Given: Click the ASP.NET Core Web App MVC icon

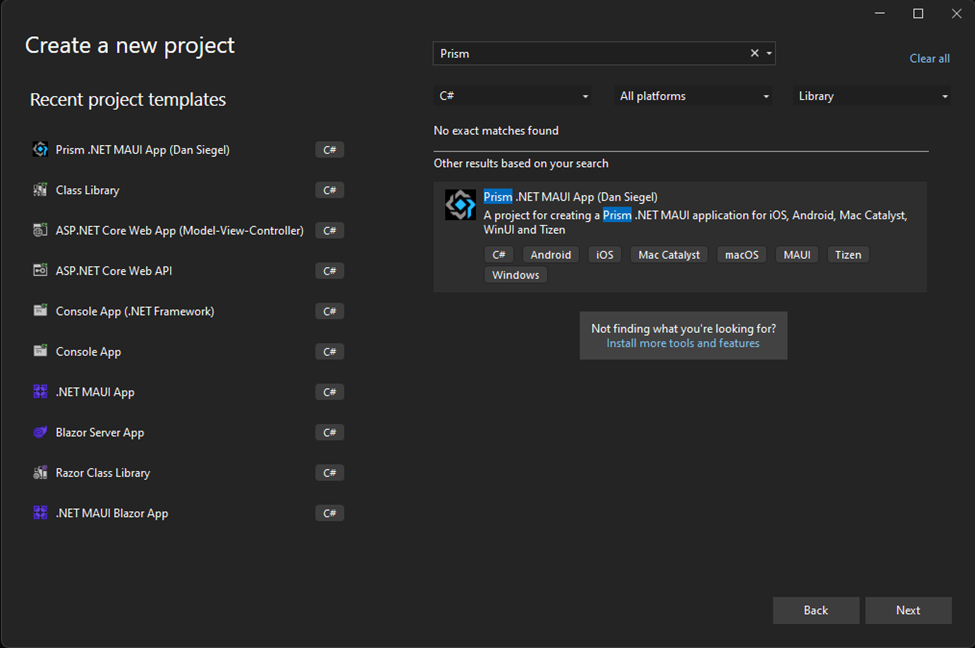Looking at the screenshot, I should 40,230.
